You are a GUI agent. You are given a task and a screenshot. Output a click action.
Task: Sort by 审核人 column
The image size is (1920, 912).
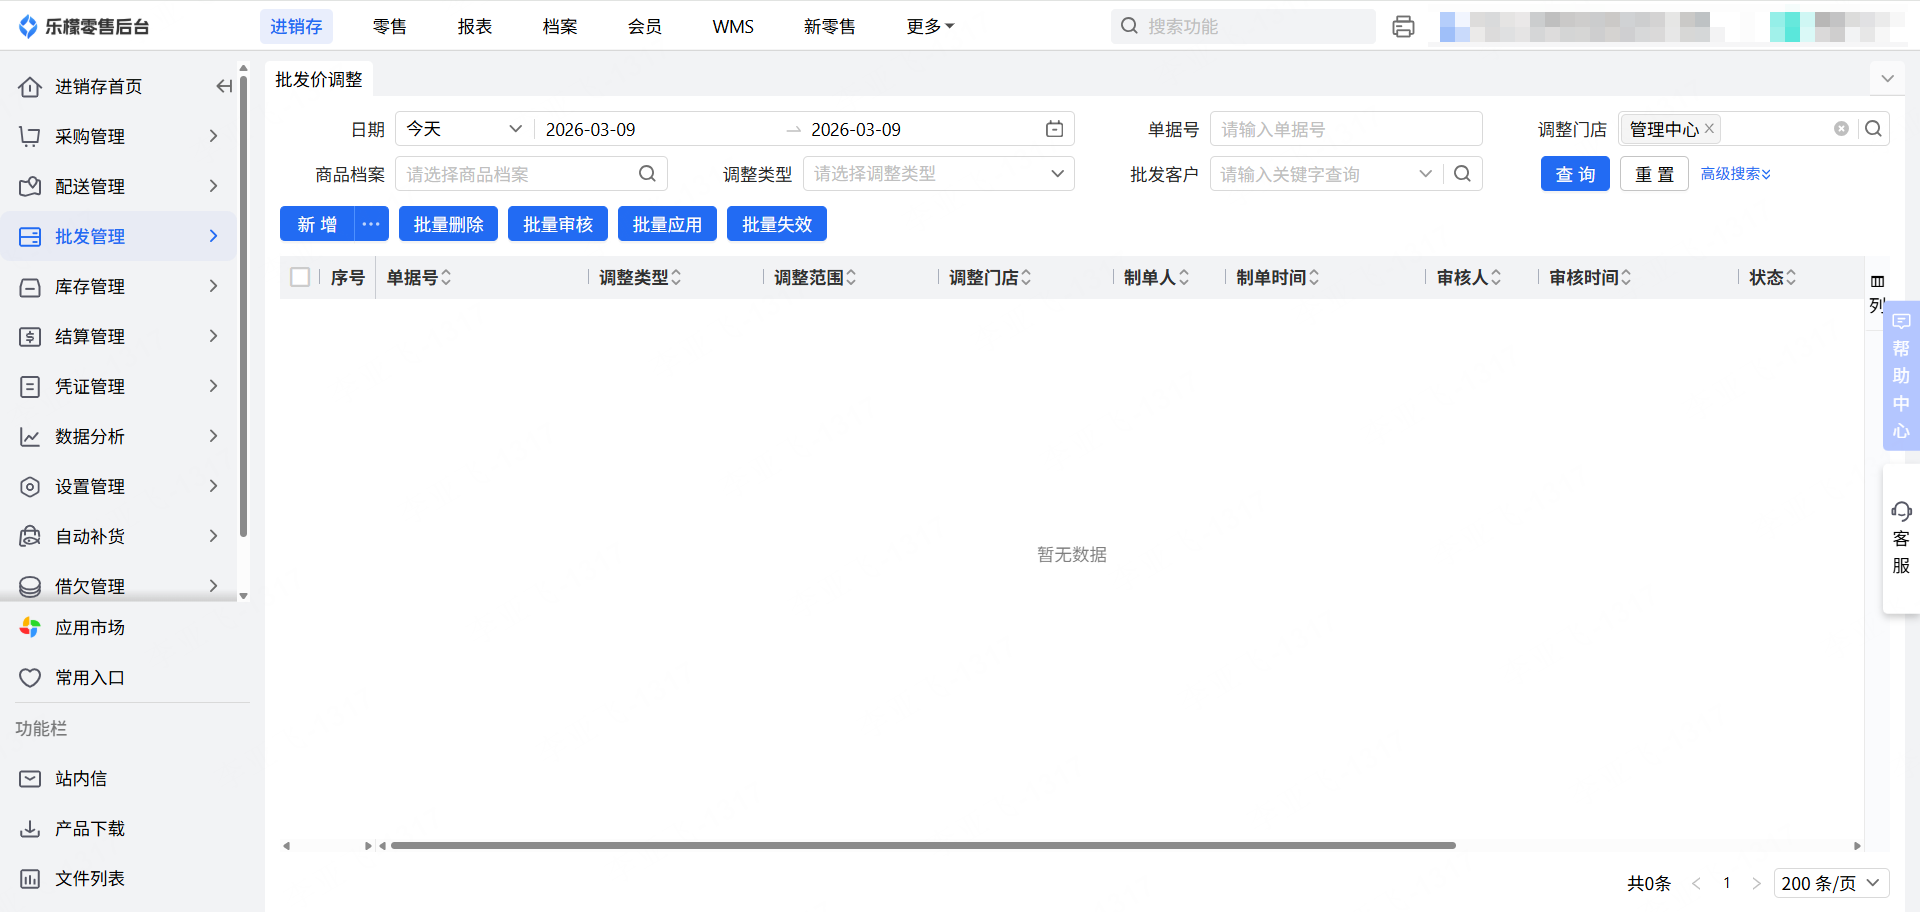coord(1496,278)
